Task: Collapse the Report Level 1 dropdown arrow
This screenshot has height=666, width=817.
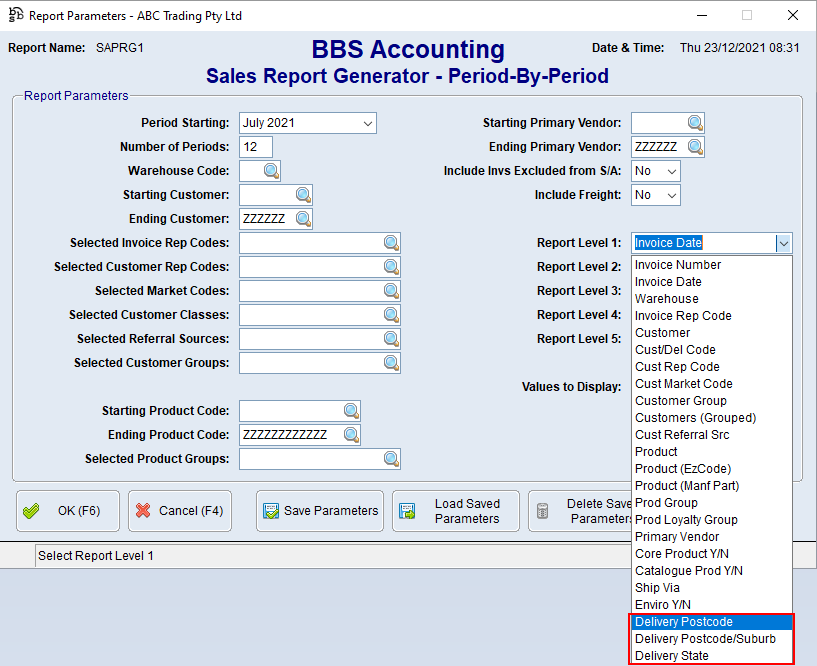Action: coord(783,243)
